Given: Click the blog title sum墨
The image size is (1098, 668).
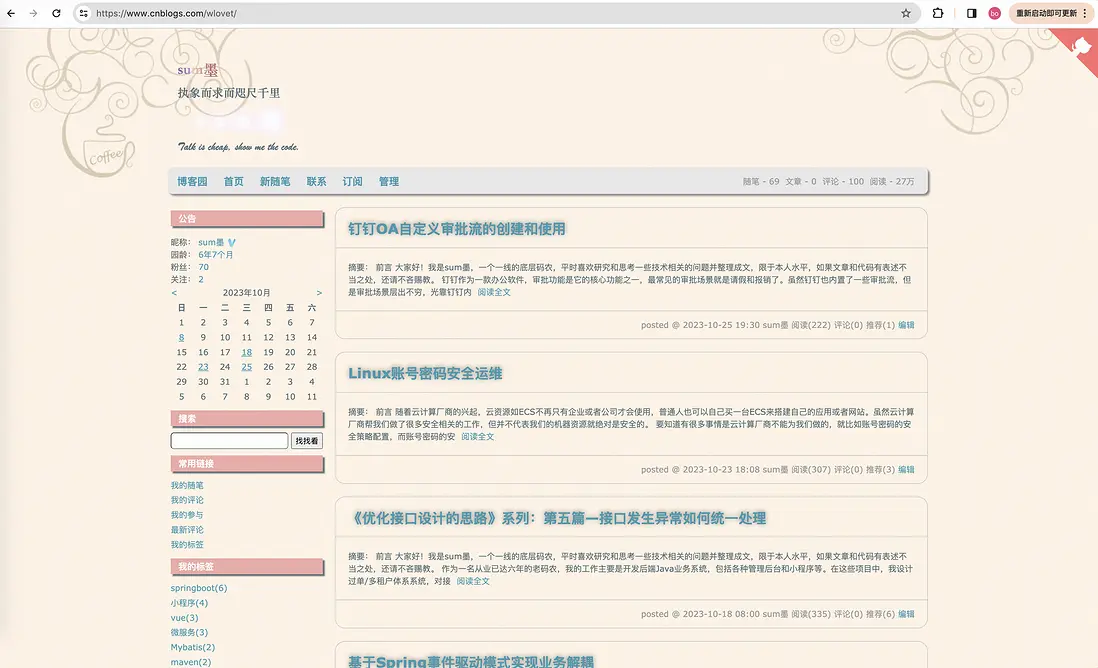Looking at the screenshot, I should coord(197,70).
